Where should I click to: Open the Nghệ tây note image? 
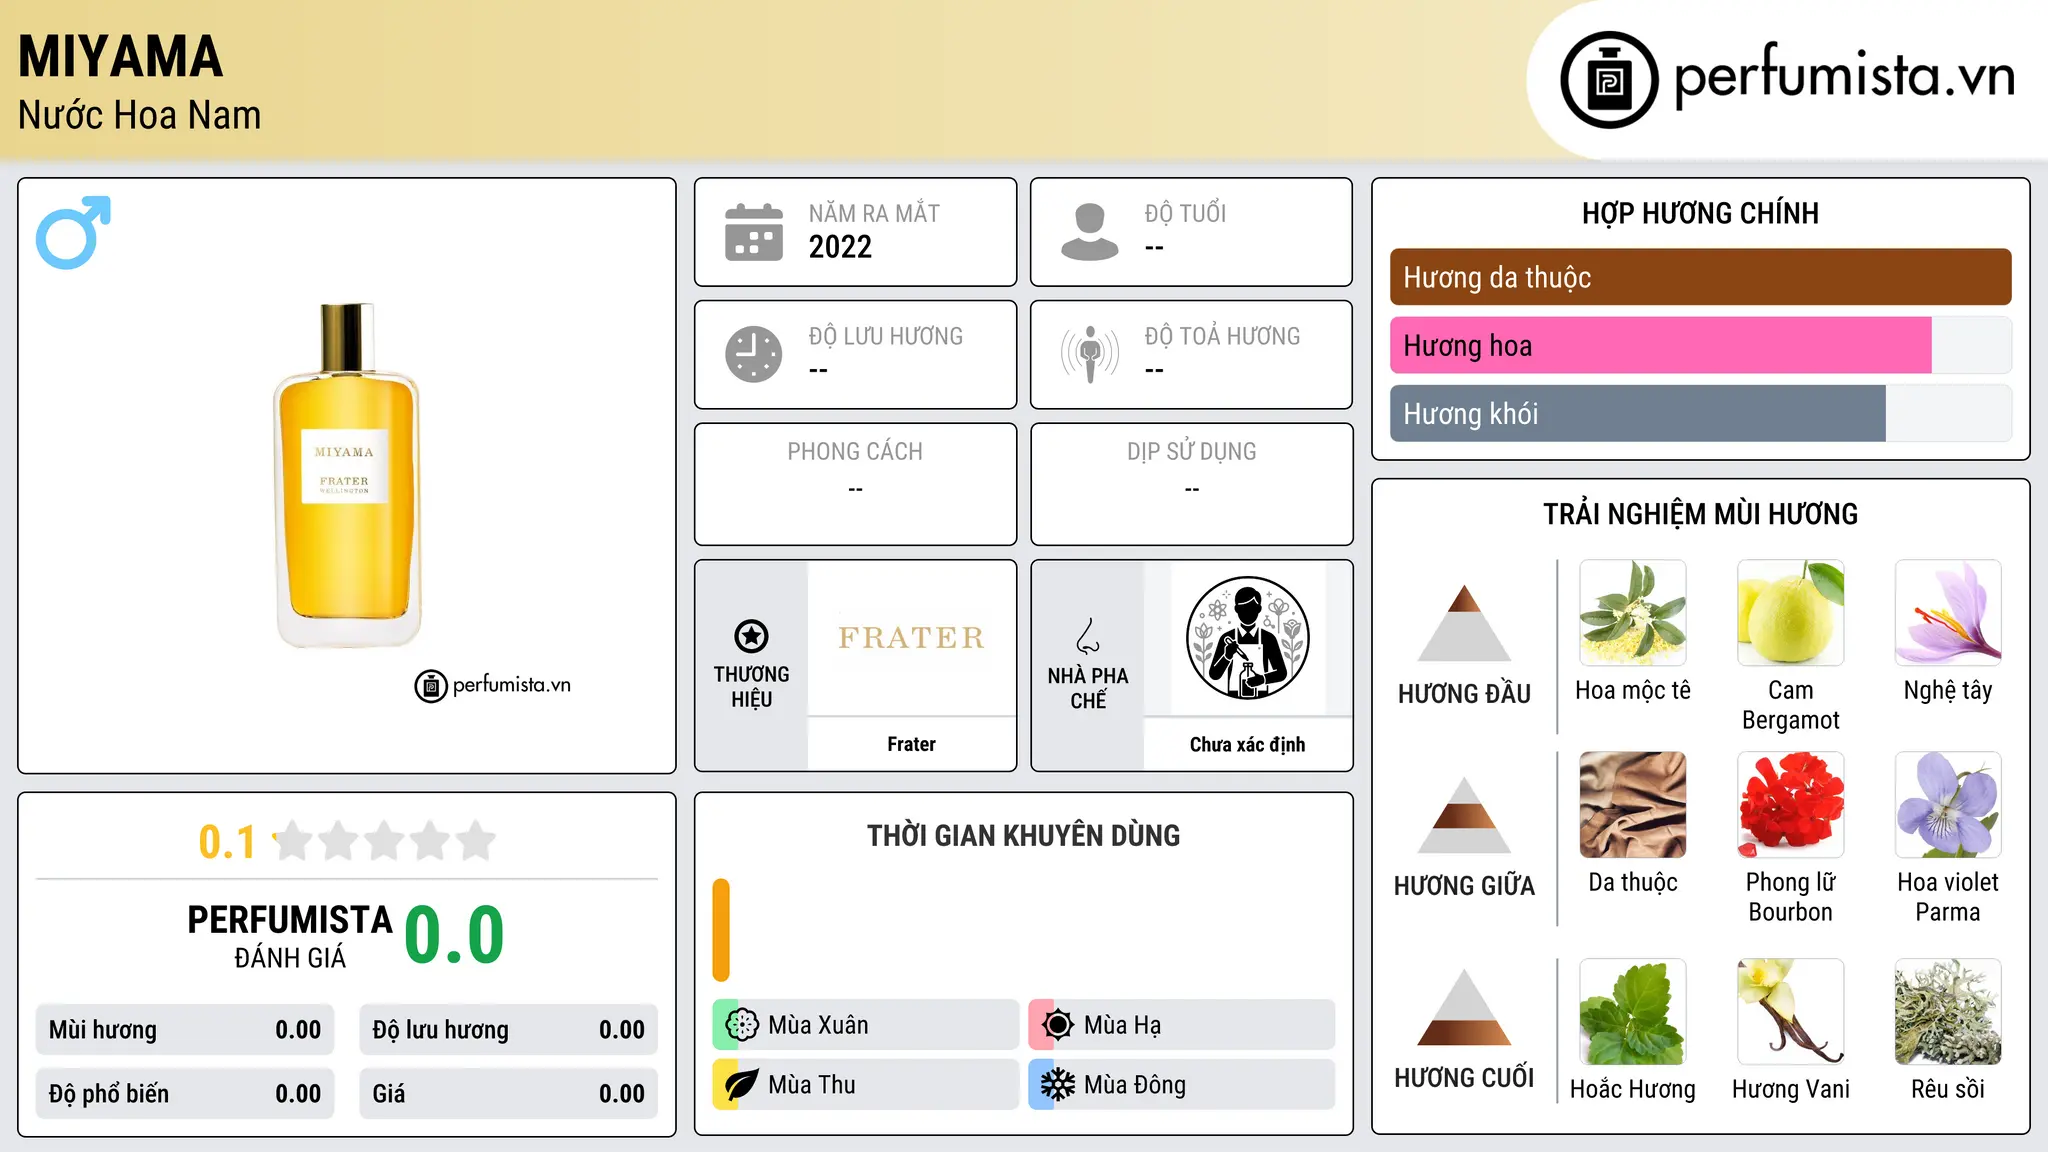click(1948, 613)
